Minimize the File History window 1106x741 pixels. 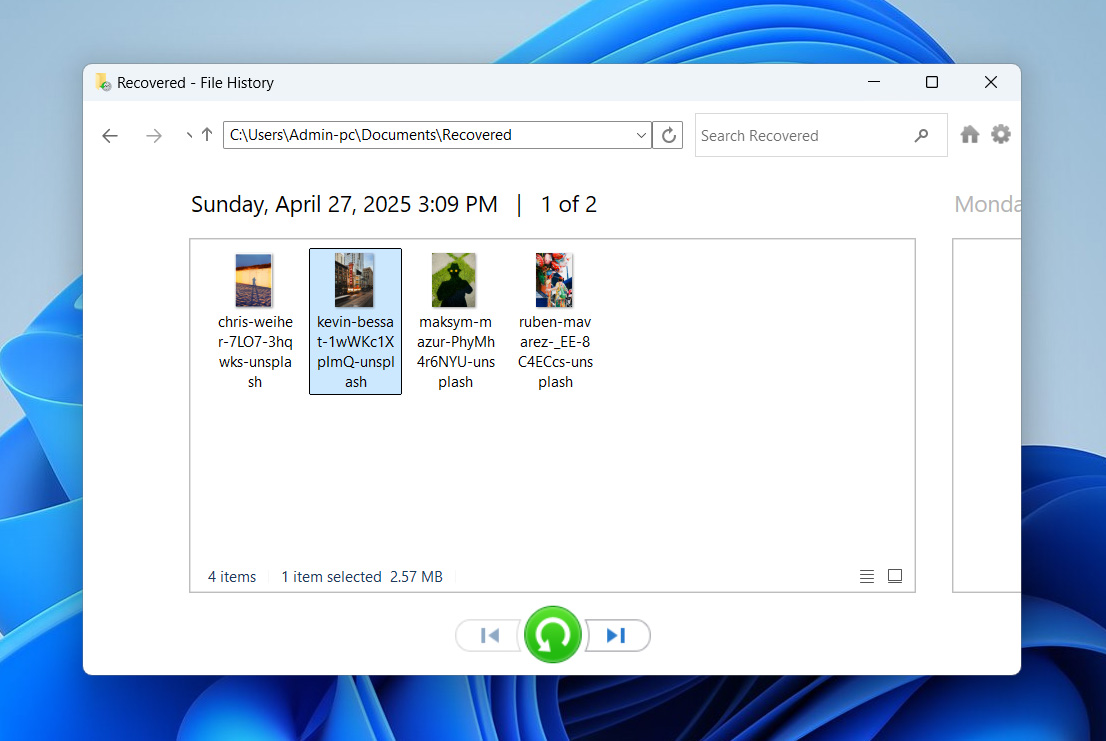click(x=874, y=82)
